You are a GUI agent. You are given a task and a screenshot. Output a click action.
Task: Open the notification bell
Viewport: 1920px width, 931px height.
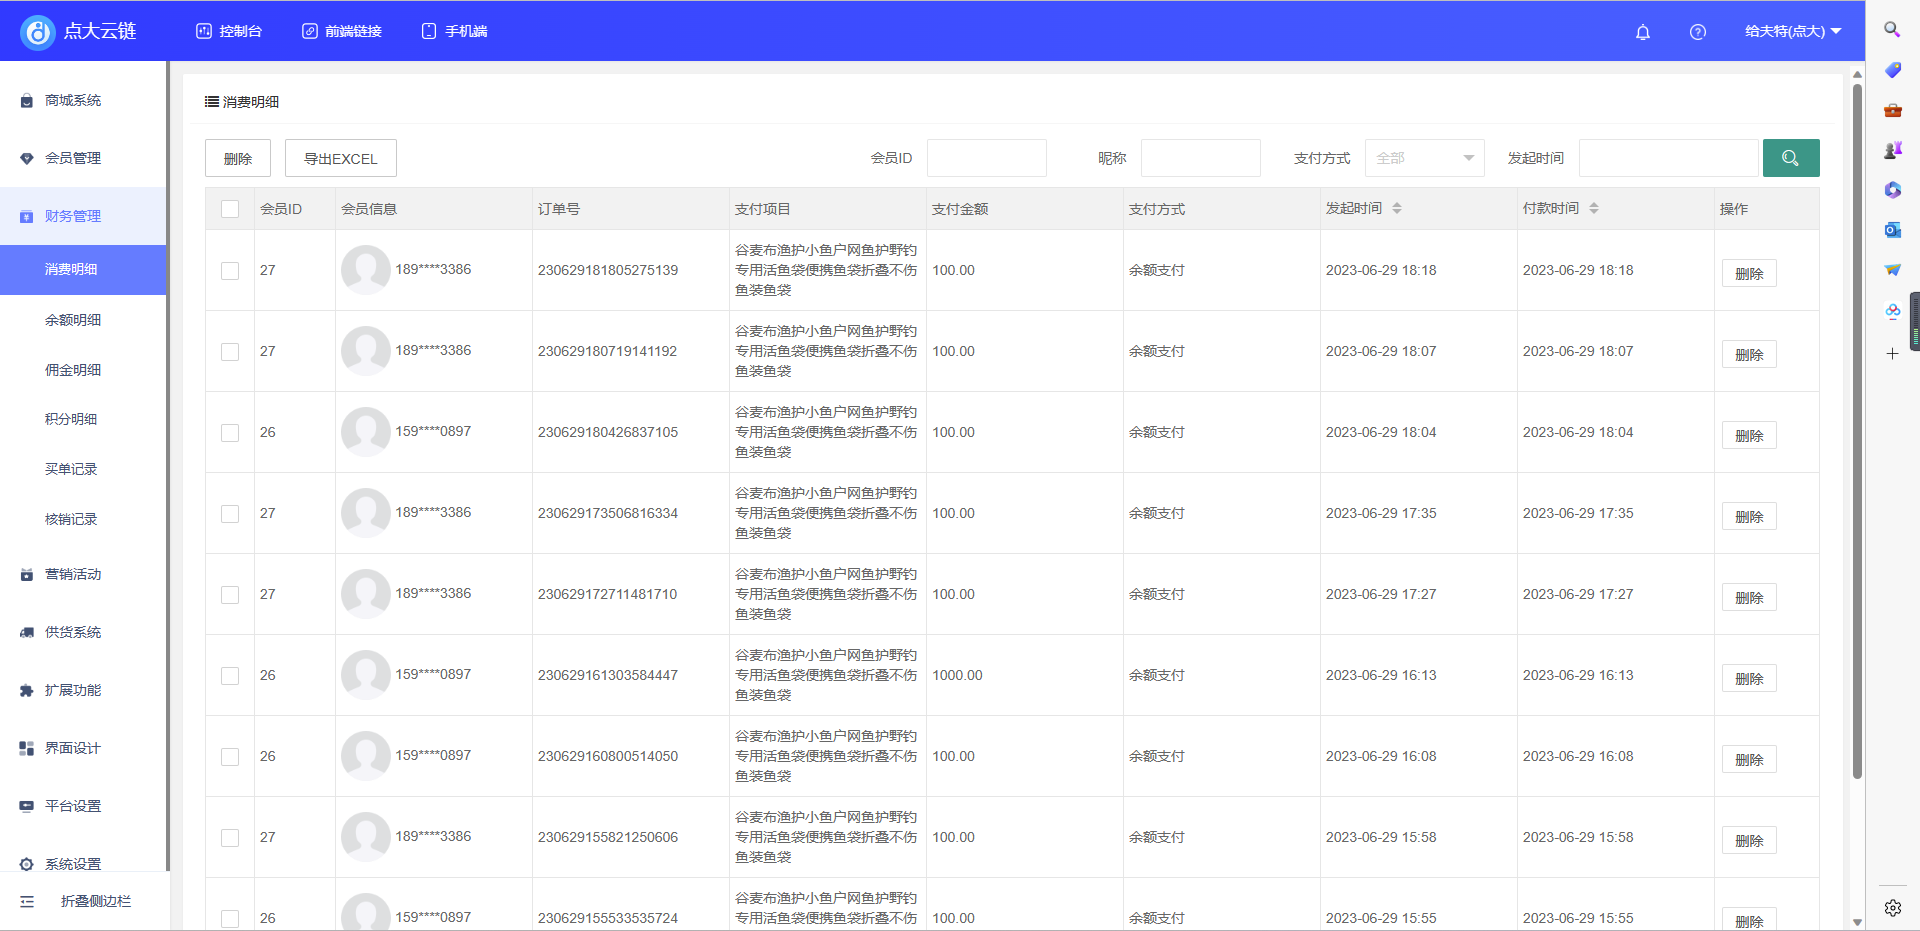click(x=1642, y=32)
